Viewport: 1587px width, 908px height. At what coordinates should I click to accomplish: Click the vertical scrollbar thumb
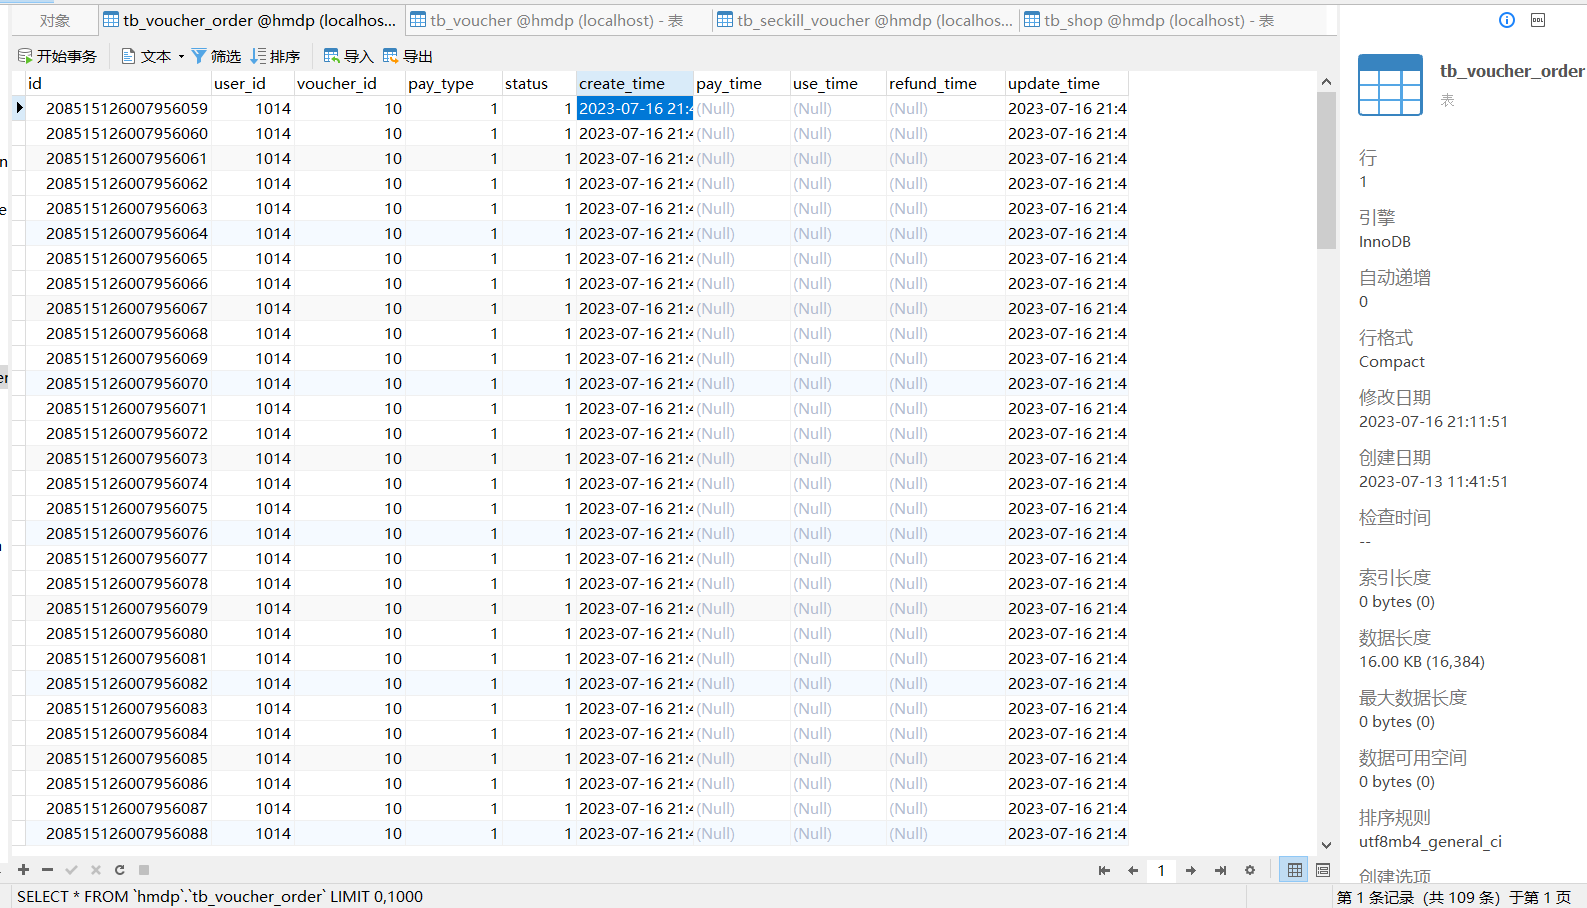coord(1326,170)
